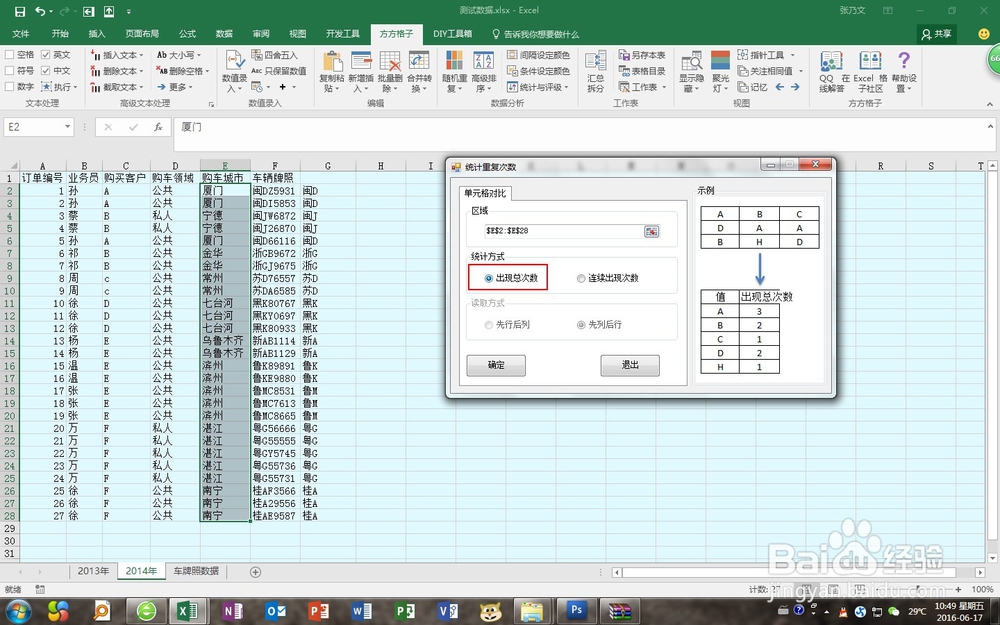Screen dimensions: 1000x625
Task: Open 随机重复 tool
Action: 455,71
